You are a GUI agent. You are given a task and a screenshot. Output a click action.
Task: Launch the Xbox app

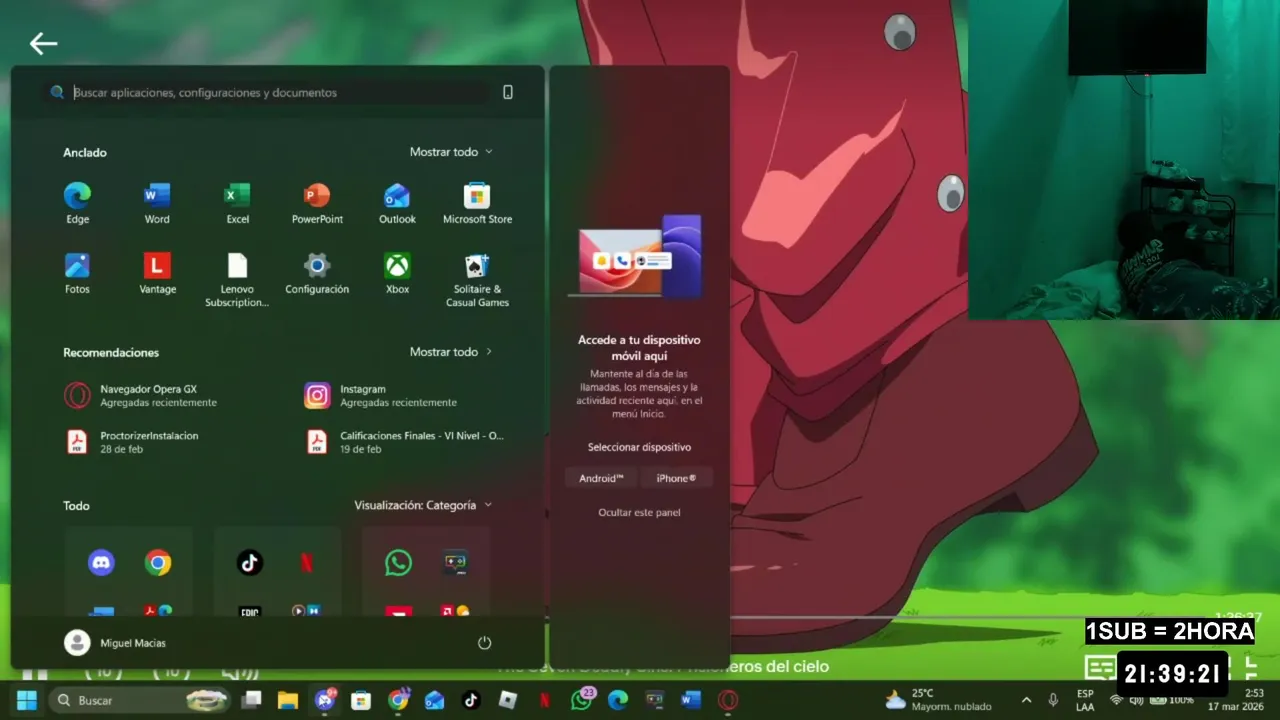(397, 274)
